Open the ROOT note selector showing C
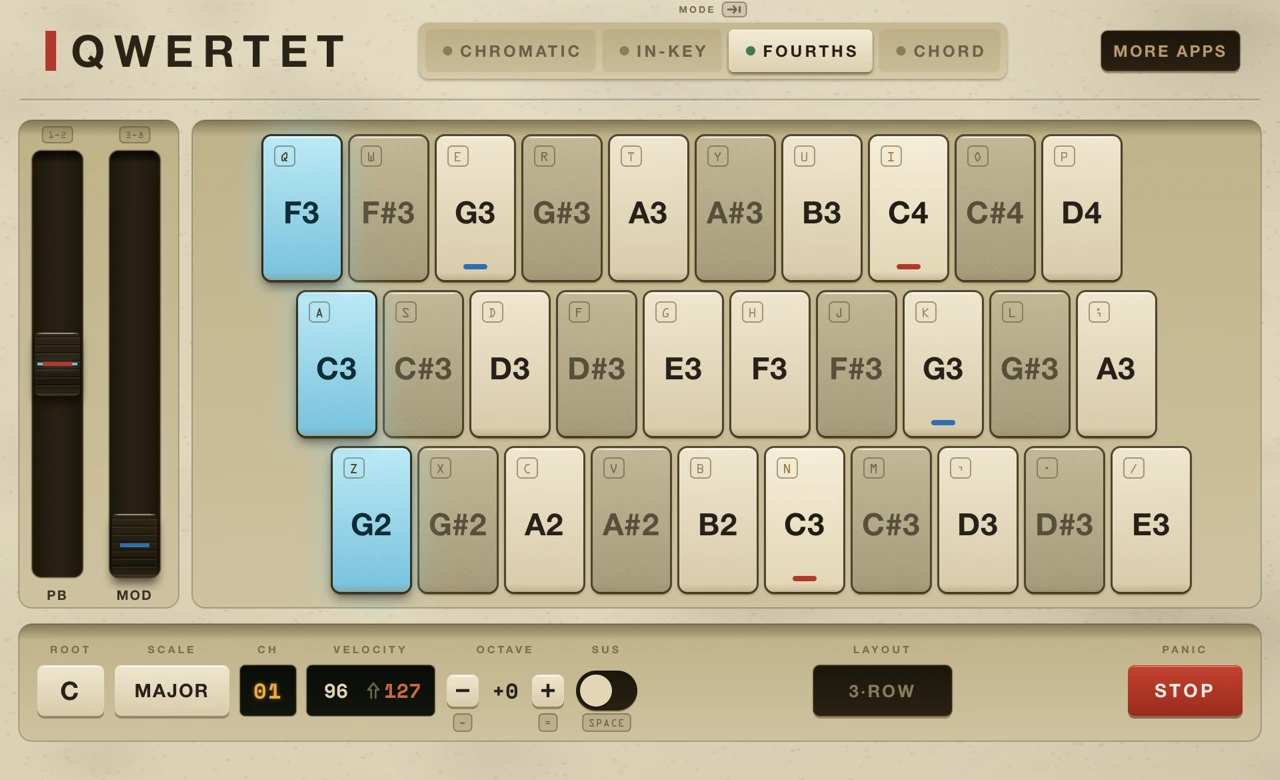1280x780 pixels. (70, 690)
